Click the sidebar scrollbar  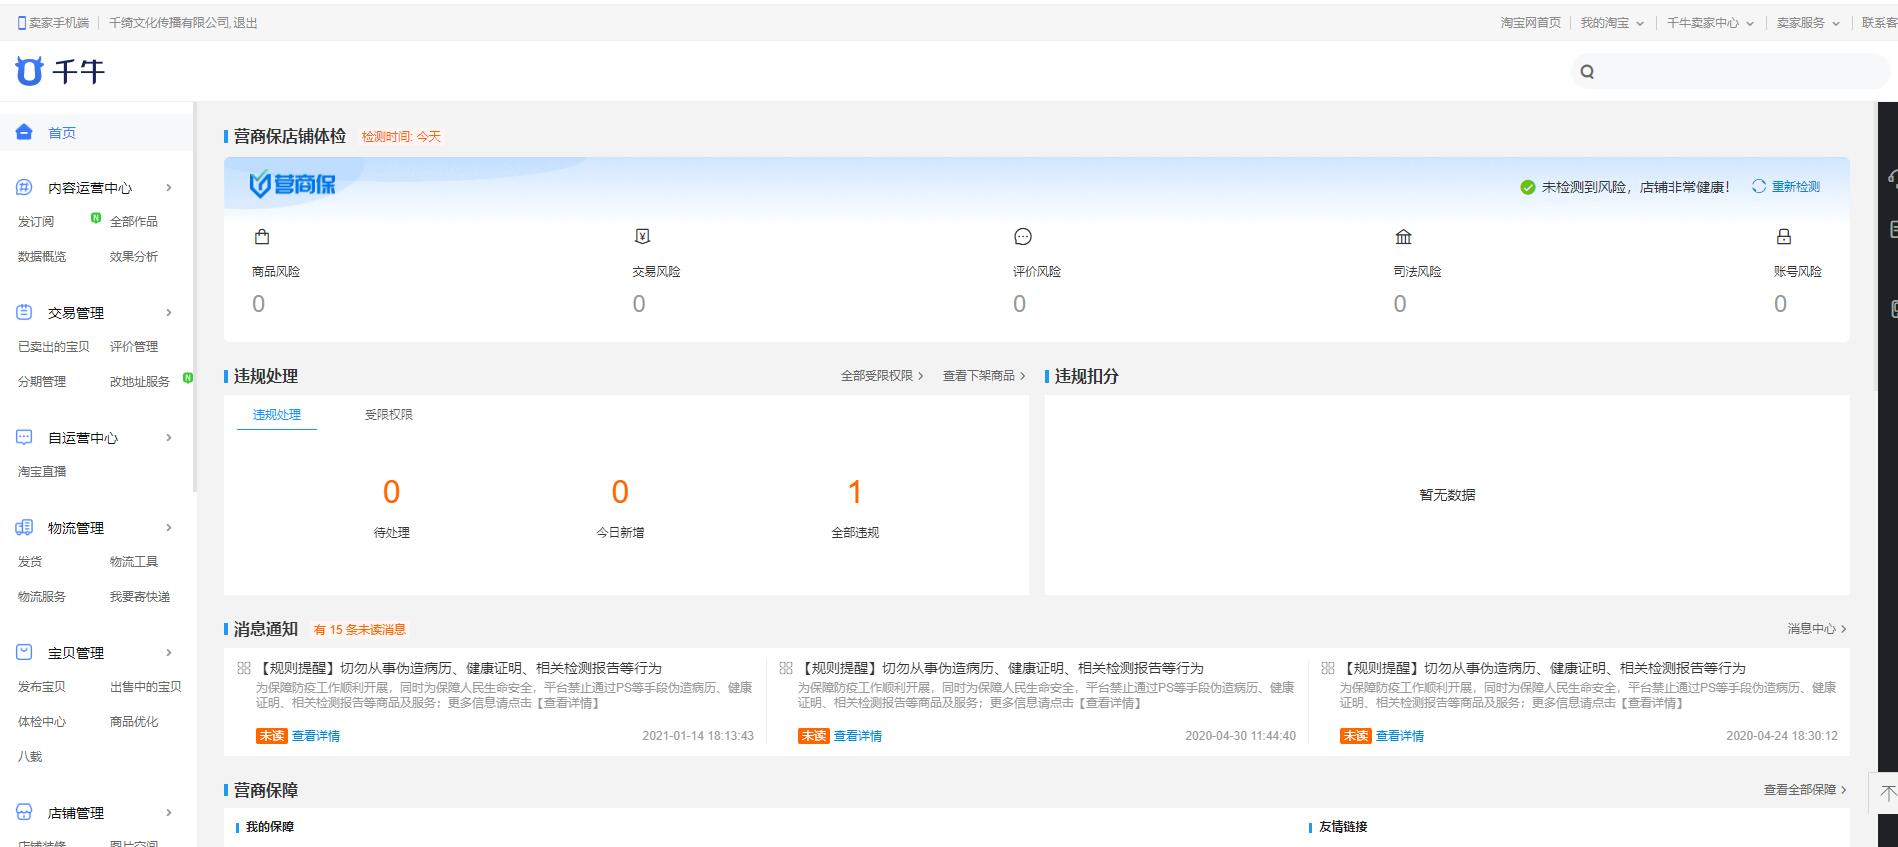click(x=195, y=295)
